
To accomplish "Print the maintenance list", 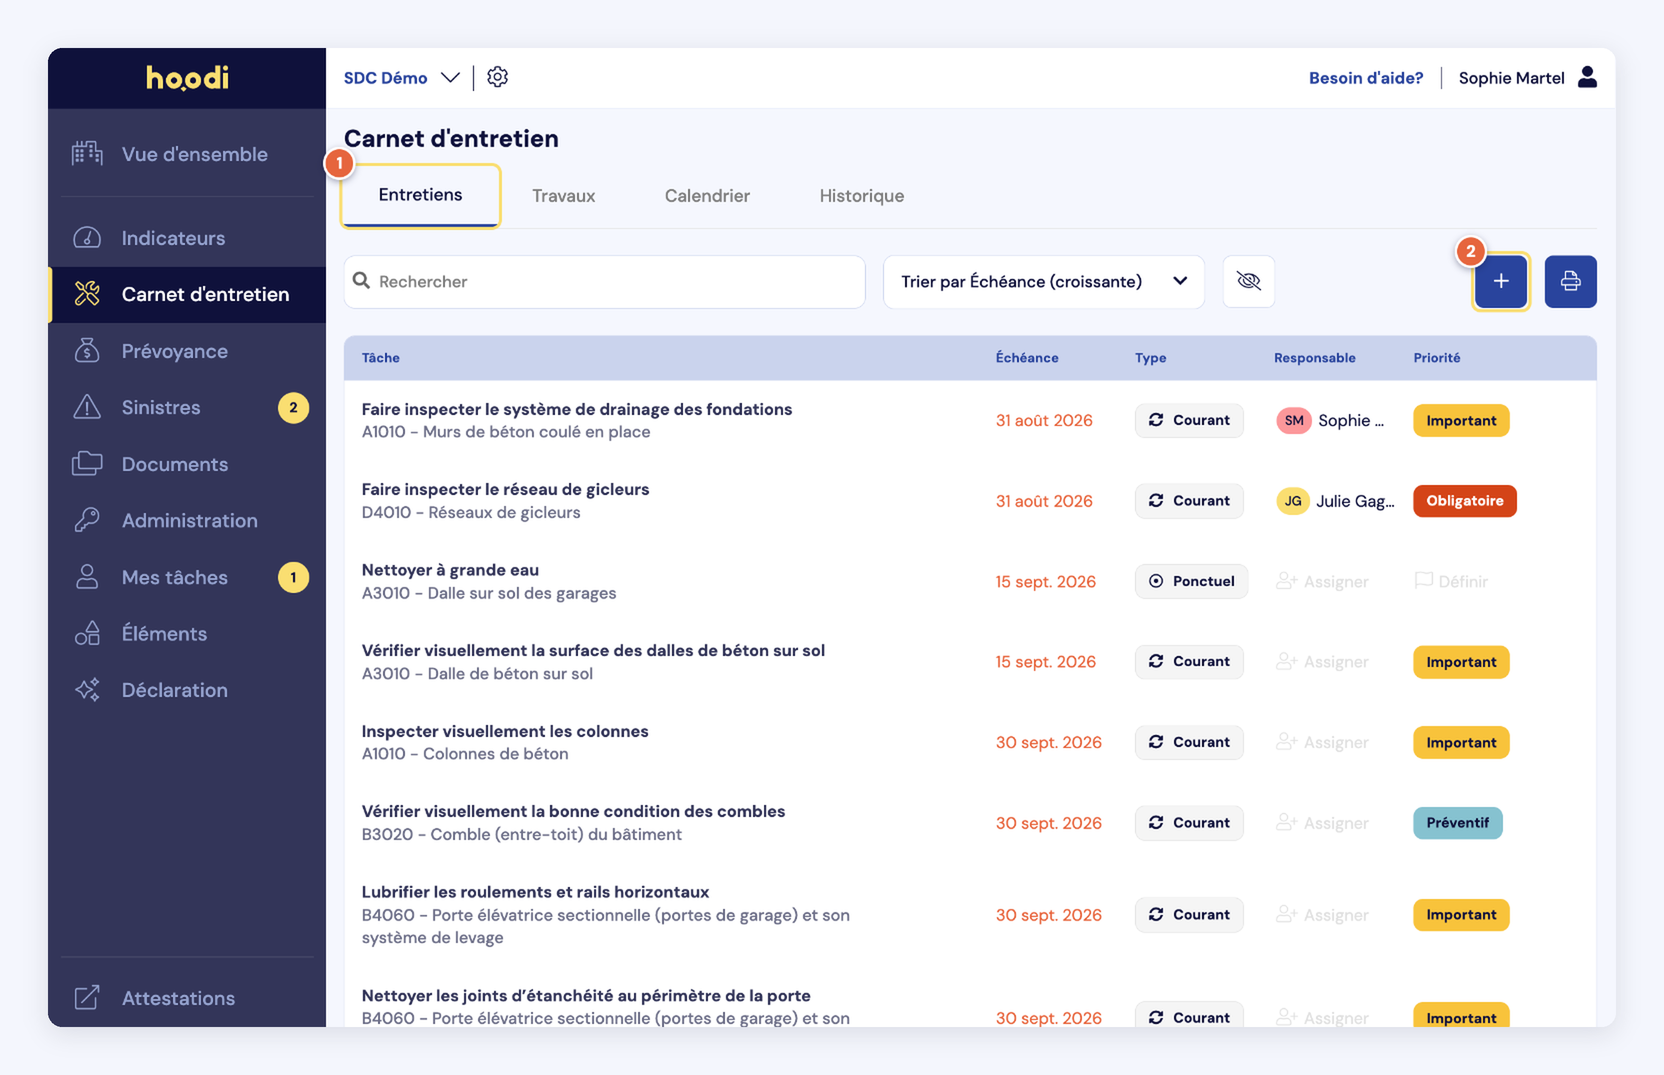I will tap(1570, 281).
